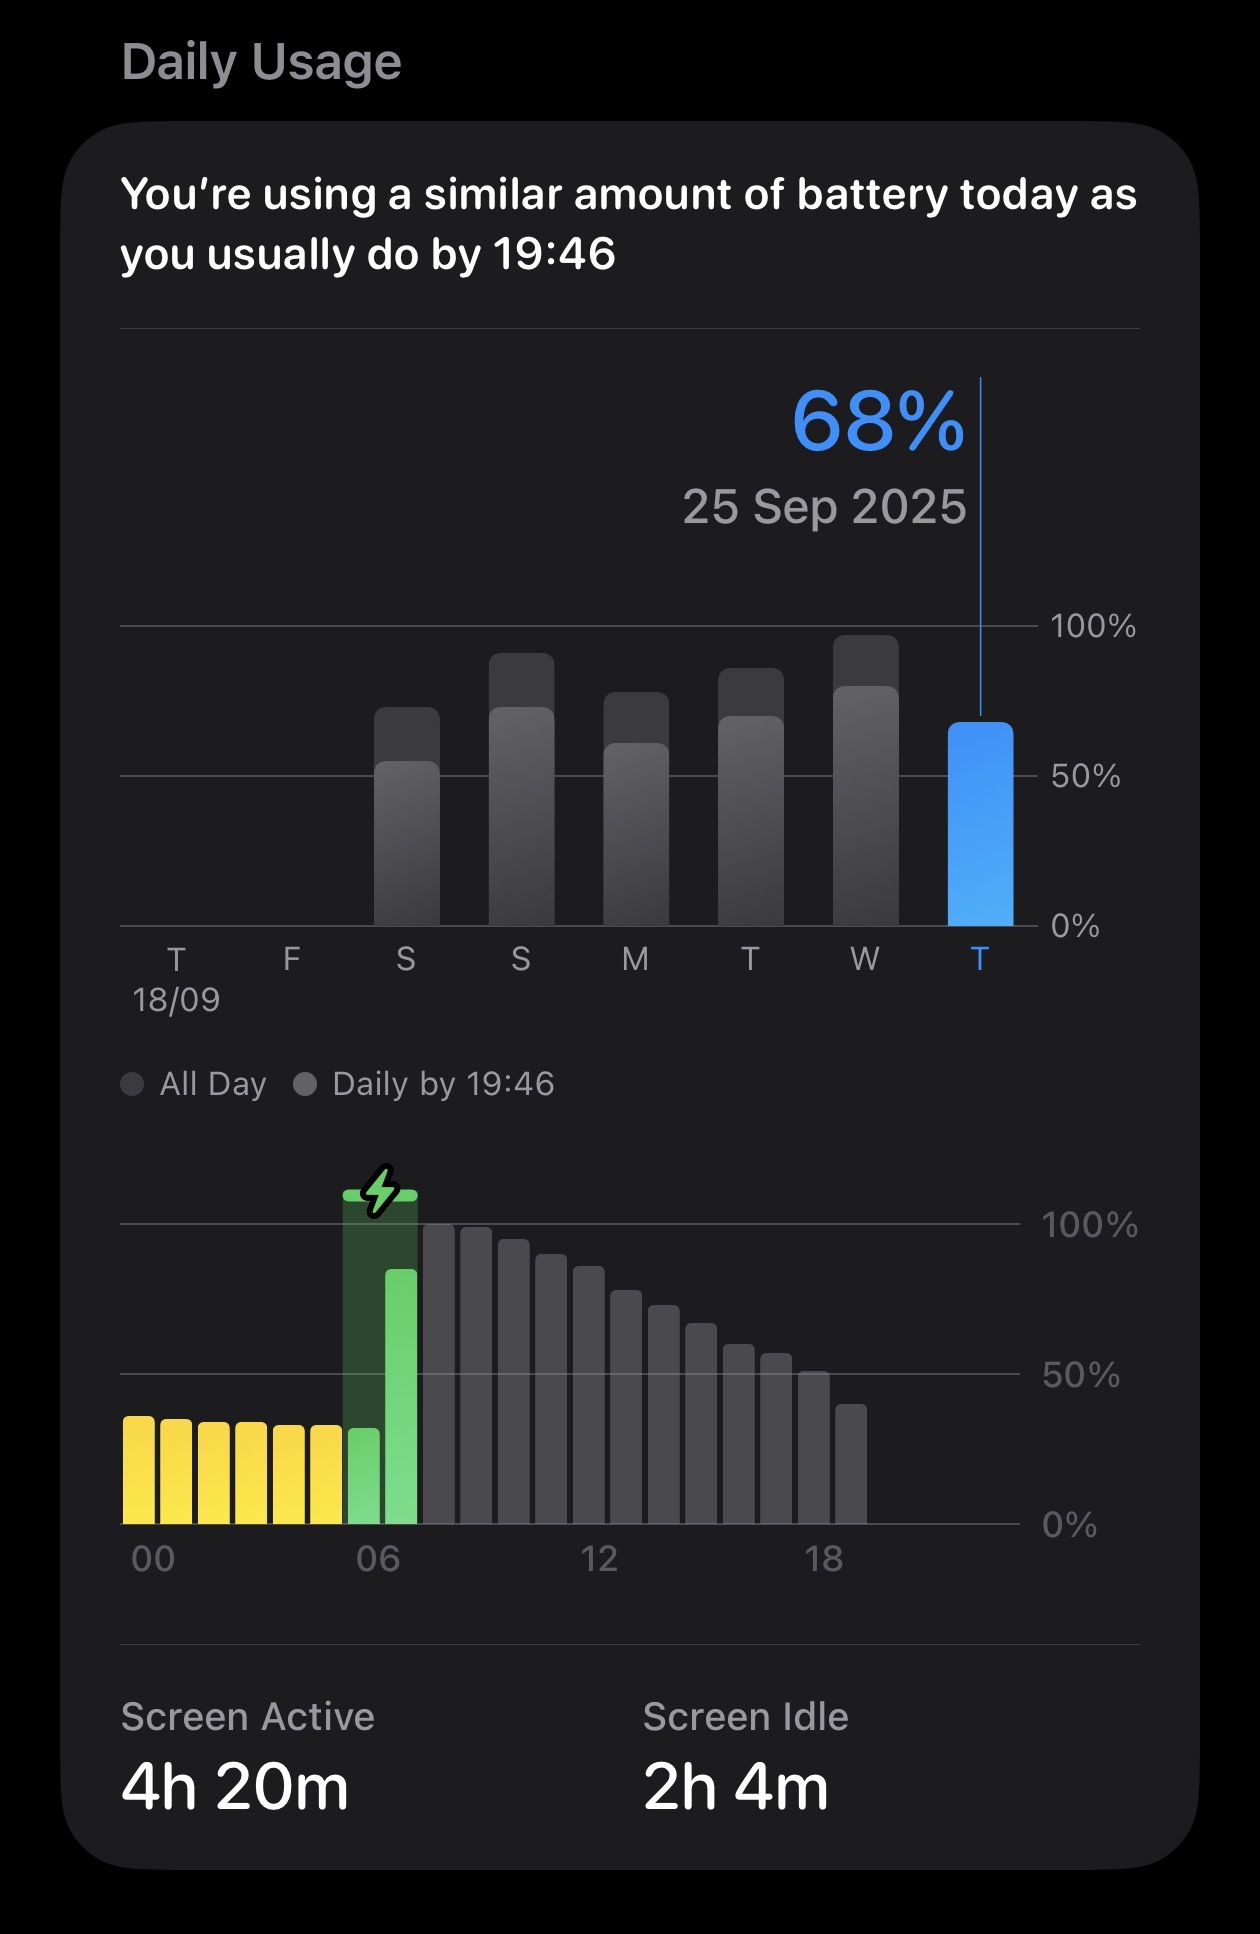1260x1934 pixels.
Task: Tap the "Daily by 19:46" legend dot
Action: [x=305, y=1084]
